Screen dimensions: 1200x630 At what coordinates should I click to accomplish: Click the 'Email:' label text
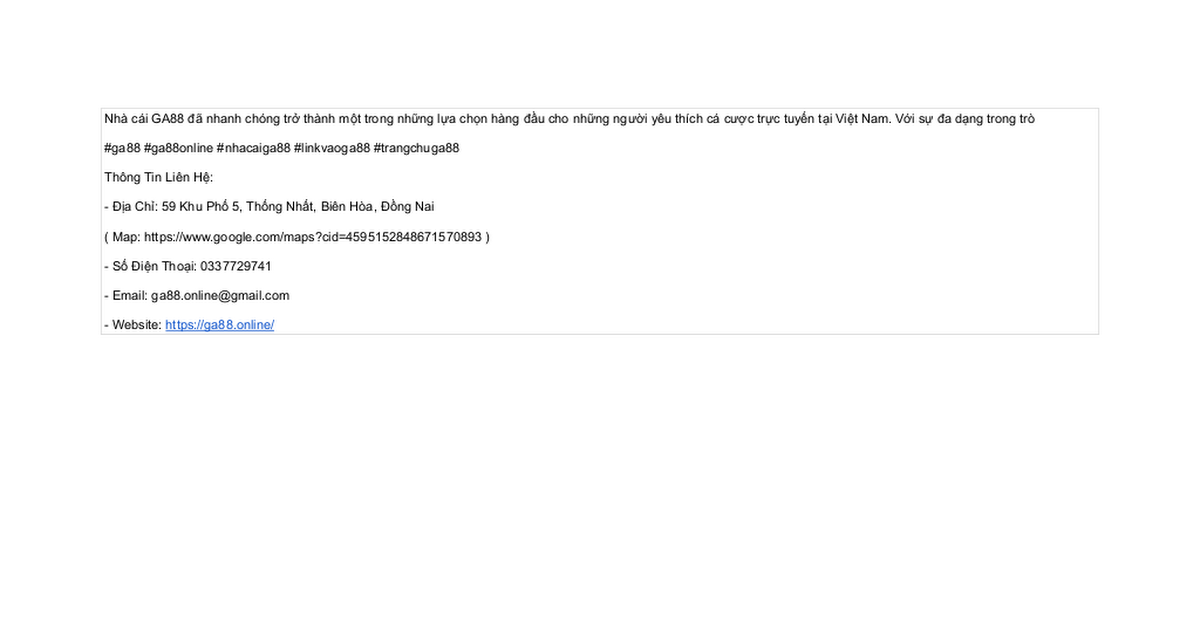[130, 295]
